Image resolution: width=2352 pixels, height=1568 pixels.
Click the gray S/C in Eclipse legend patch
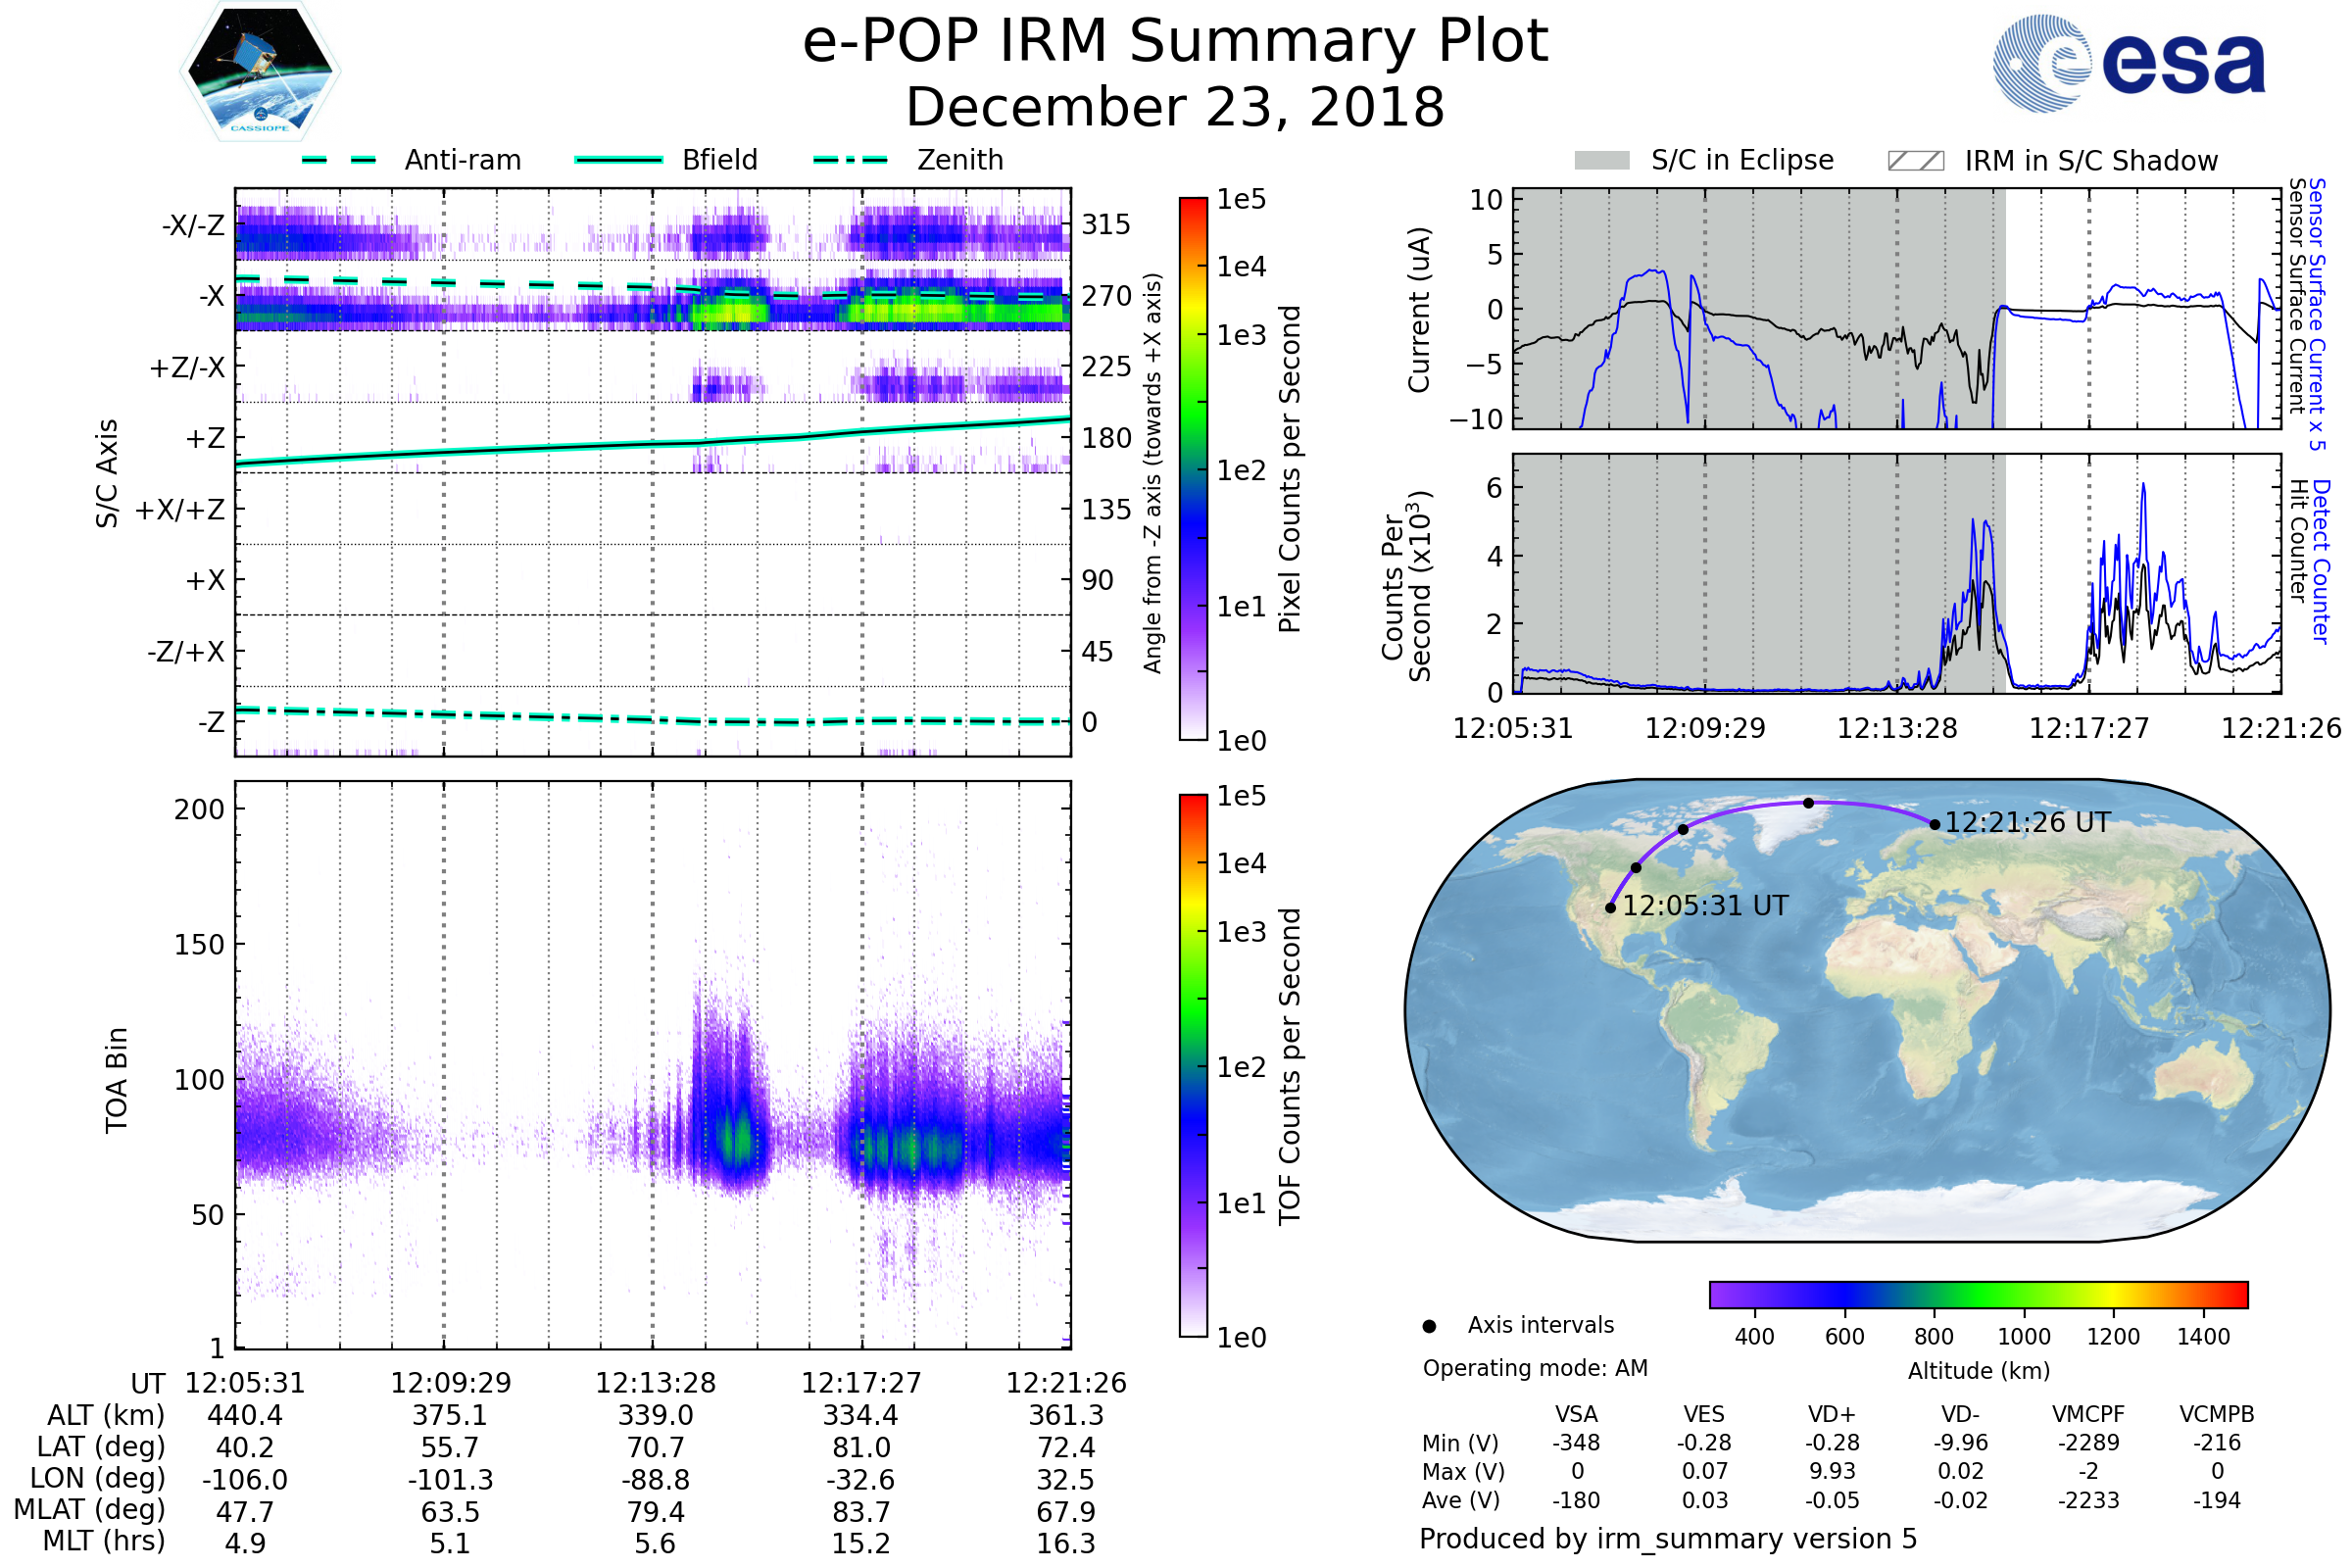[1601, 161]
